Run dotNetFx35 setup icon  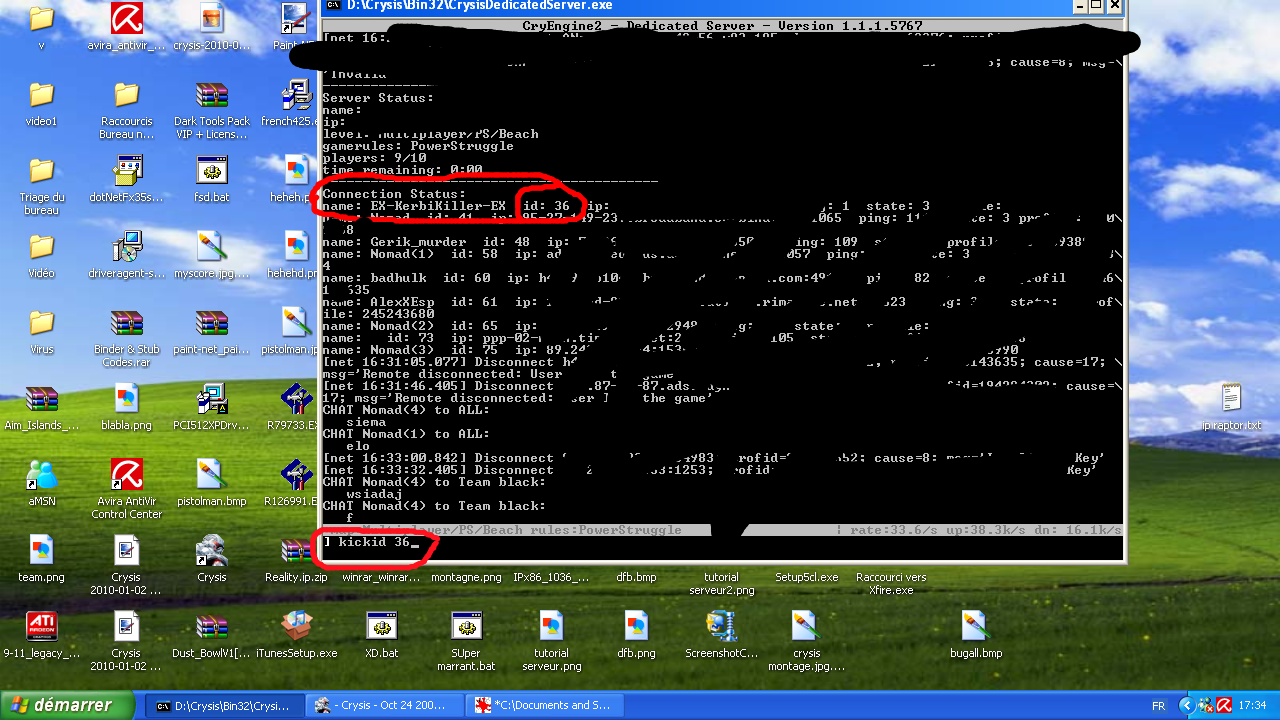pyautogui.click(x=126, y=171)
